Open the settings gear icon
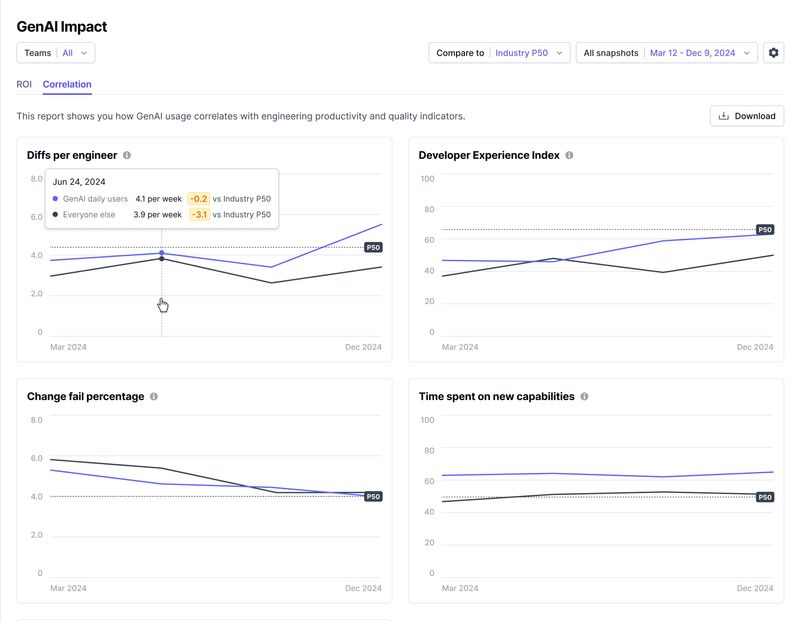This screenshot has height=622, width=800. [x=773, y=53]
